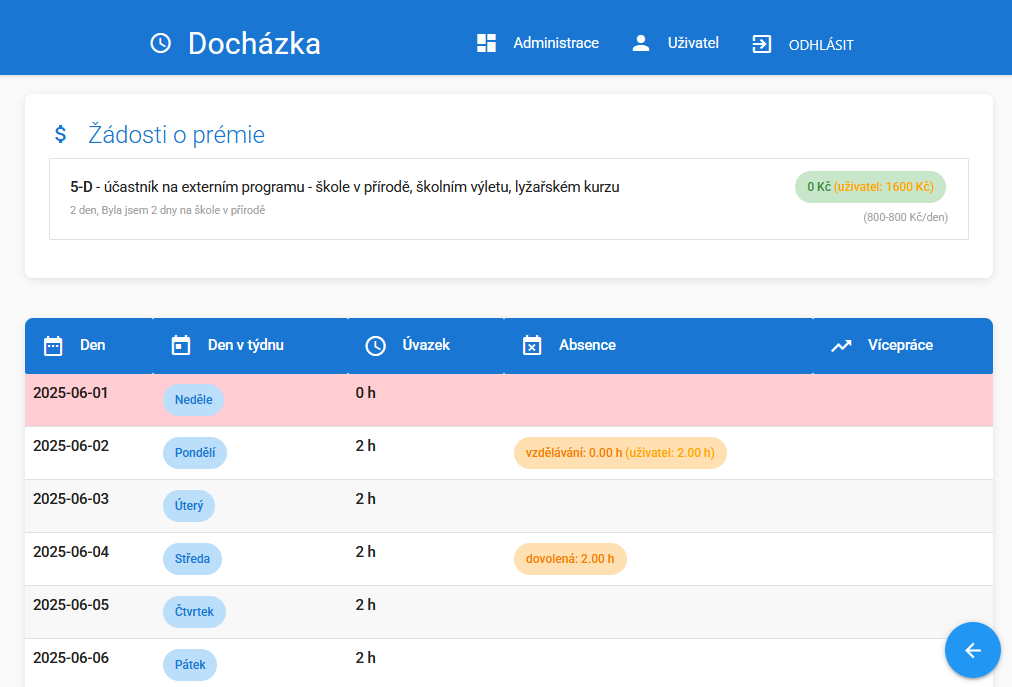Click the clock icon in the Úvazek column header

point(376,345)
